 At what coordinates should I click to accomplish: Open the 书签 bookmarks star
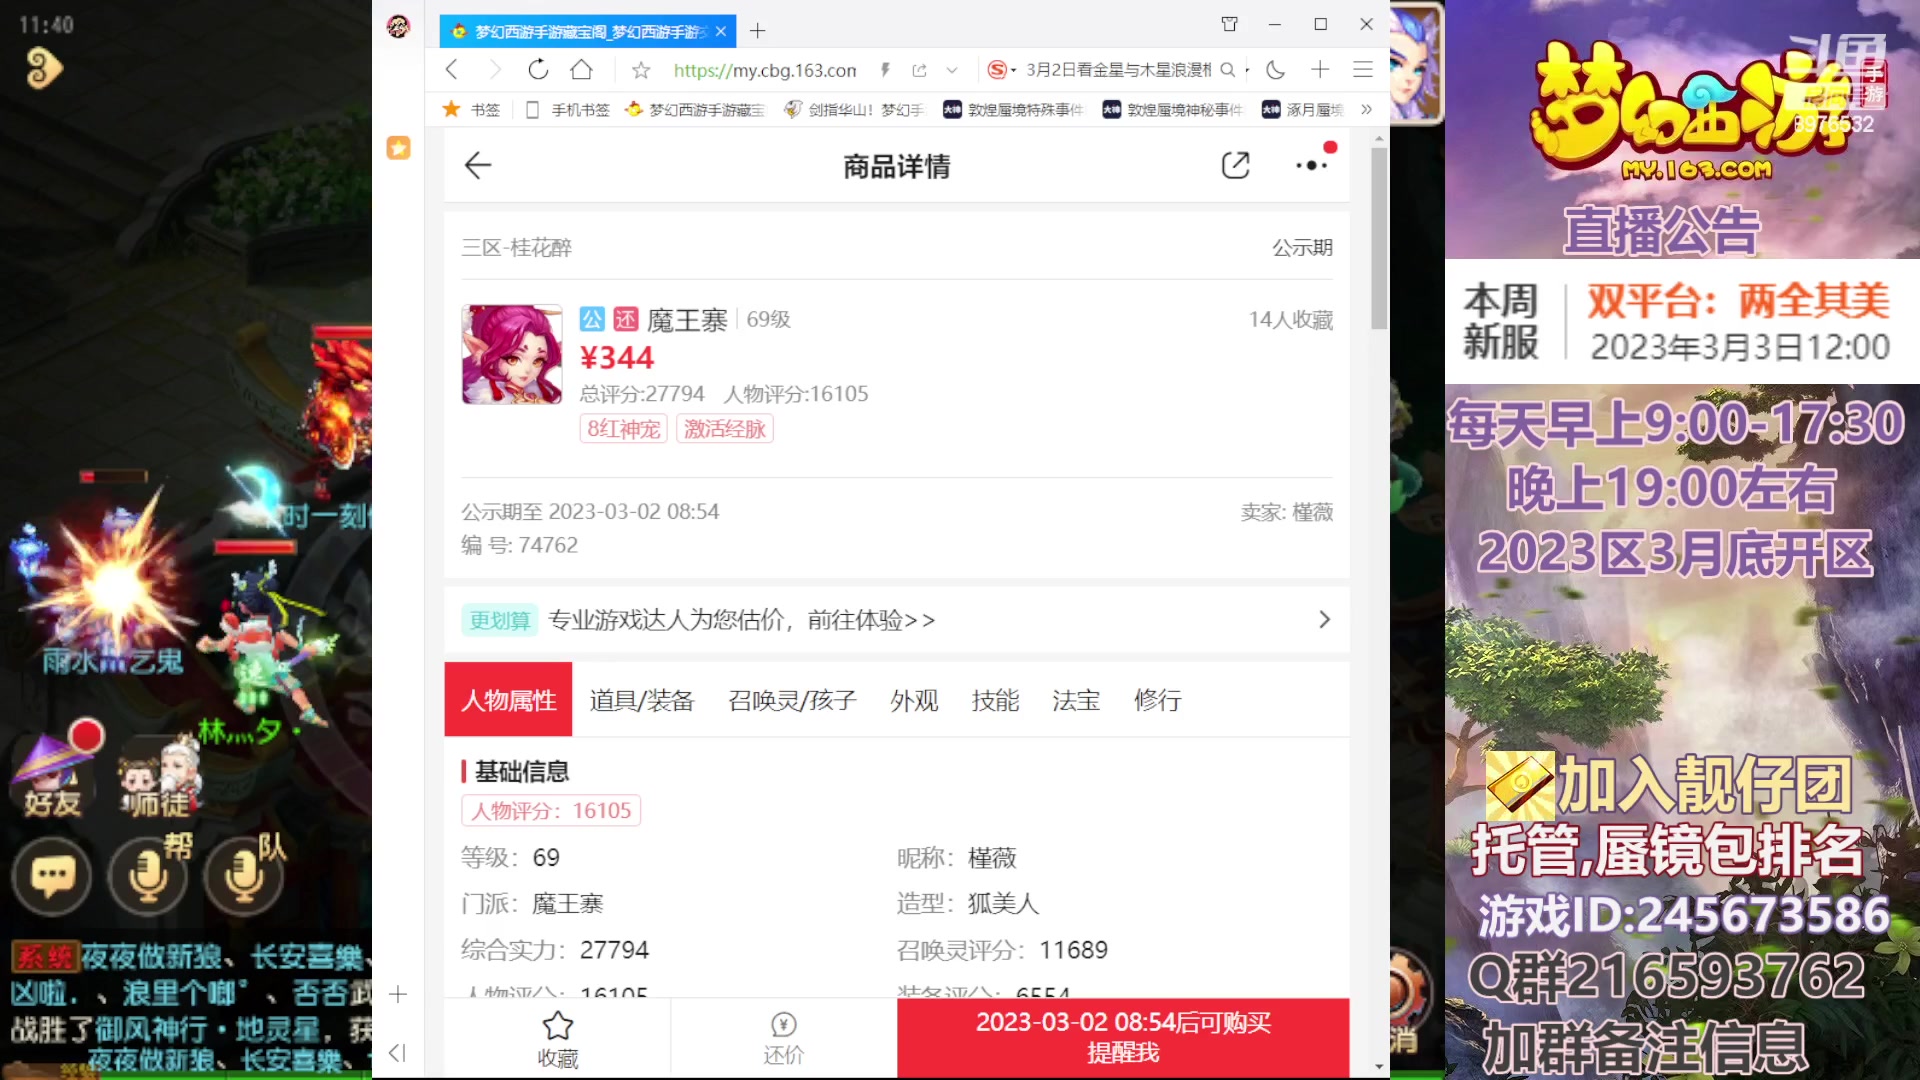471,110
